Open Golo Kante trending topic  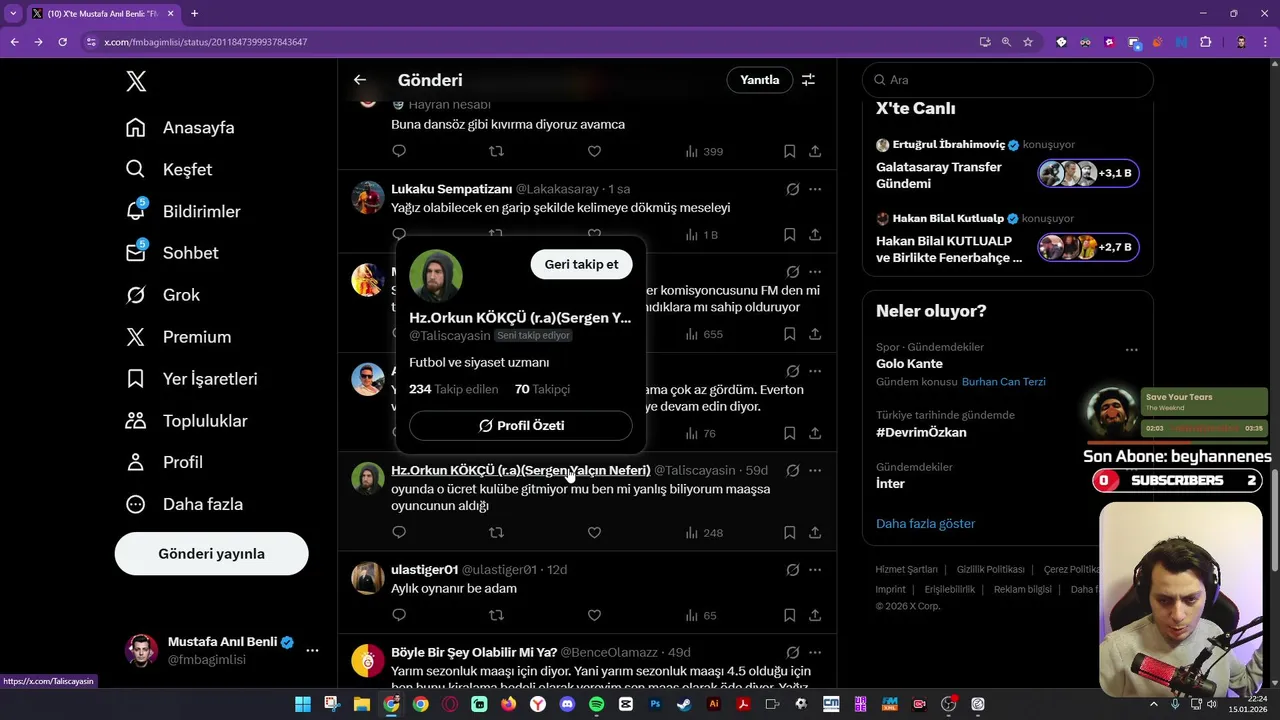pyautogui.click(x=909, y=364)
